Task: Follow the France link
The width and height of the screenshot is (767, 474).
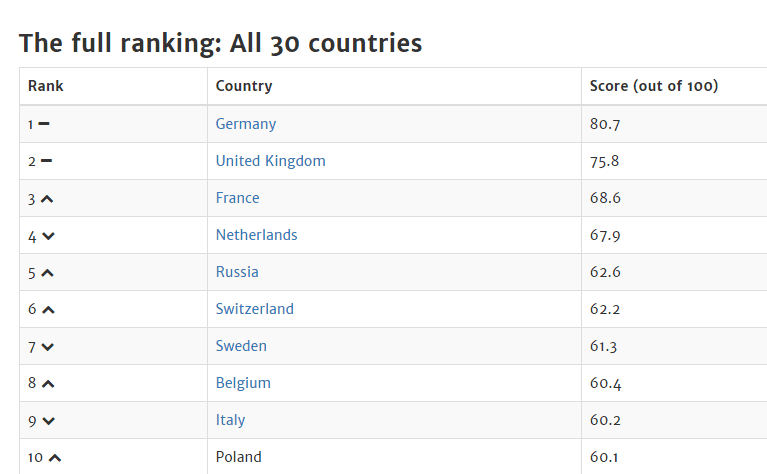Action: (x=237, y=198)
